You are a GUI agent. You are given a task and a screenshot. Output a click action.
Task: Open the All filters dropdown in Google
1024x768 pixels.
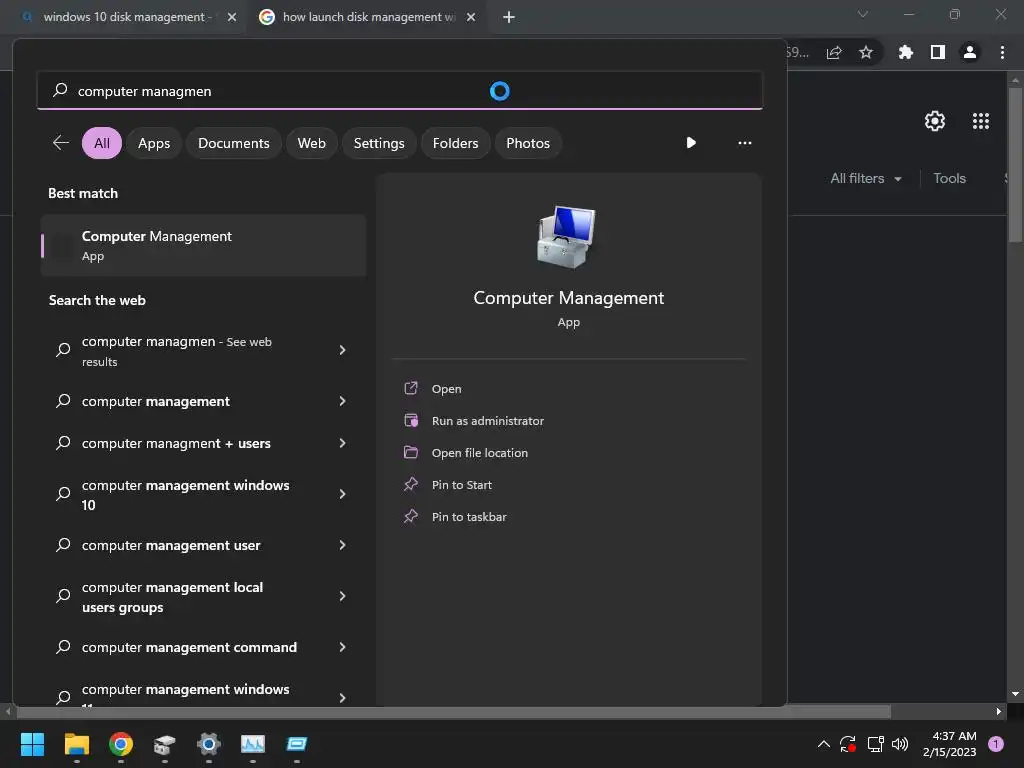[865, 178]
